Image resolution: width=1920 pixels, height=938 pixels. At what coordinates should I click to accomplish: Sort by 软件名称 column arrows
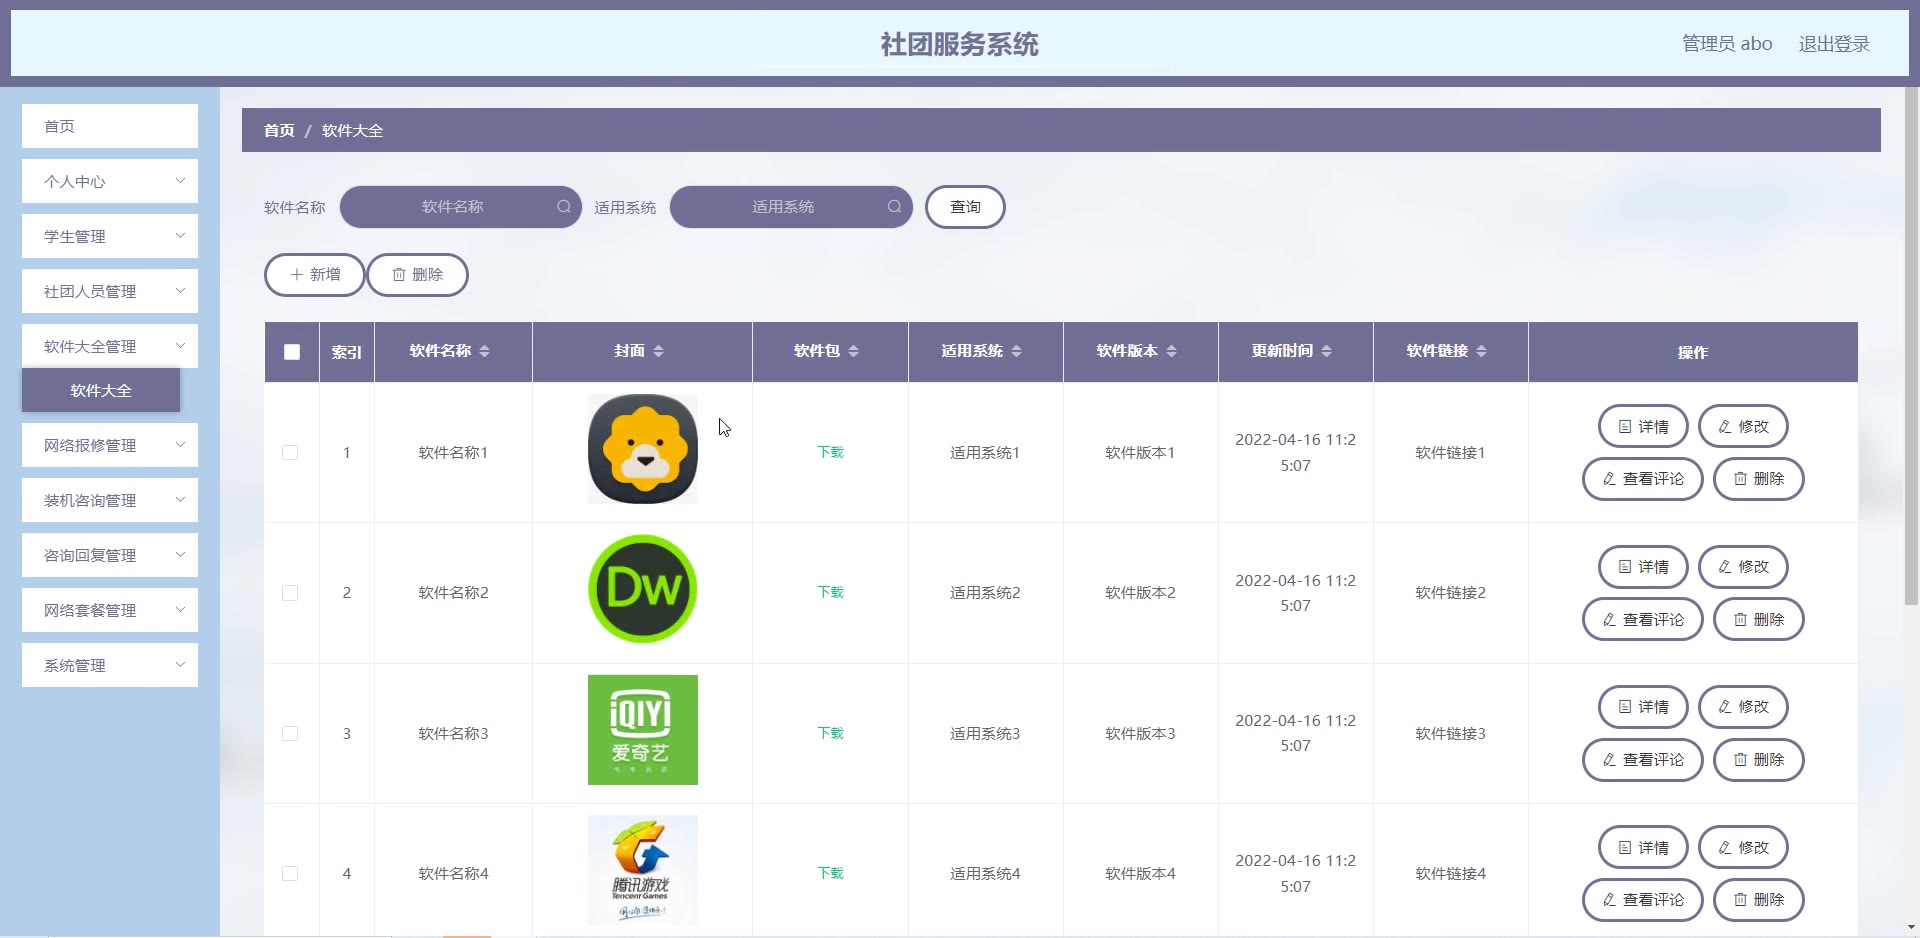pyautogui.click(x=485, y=351)
